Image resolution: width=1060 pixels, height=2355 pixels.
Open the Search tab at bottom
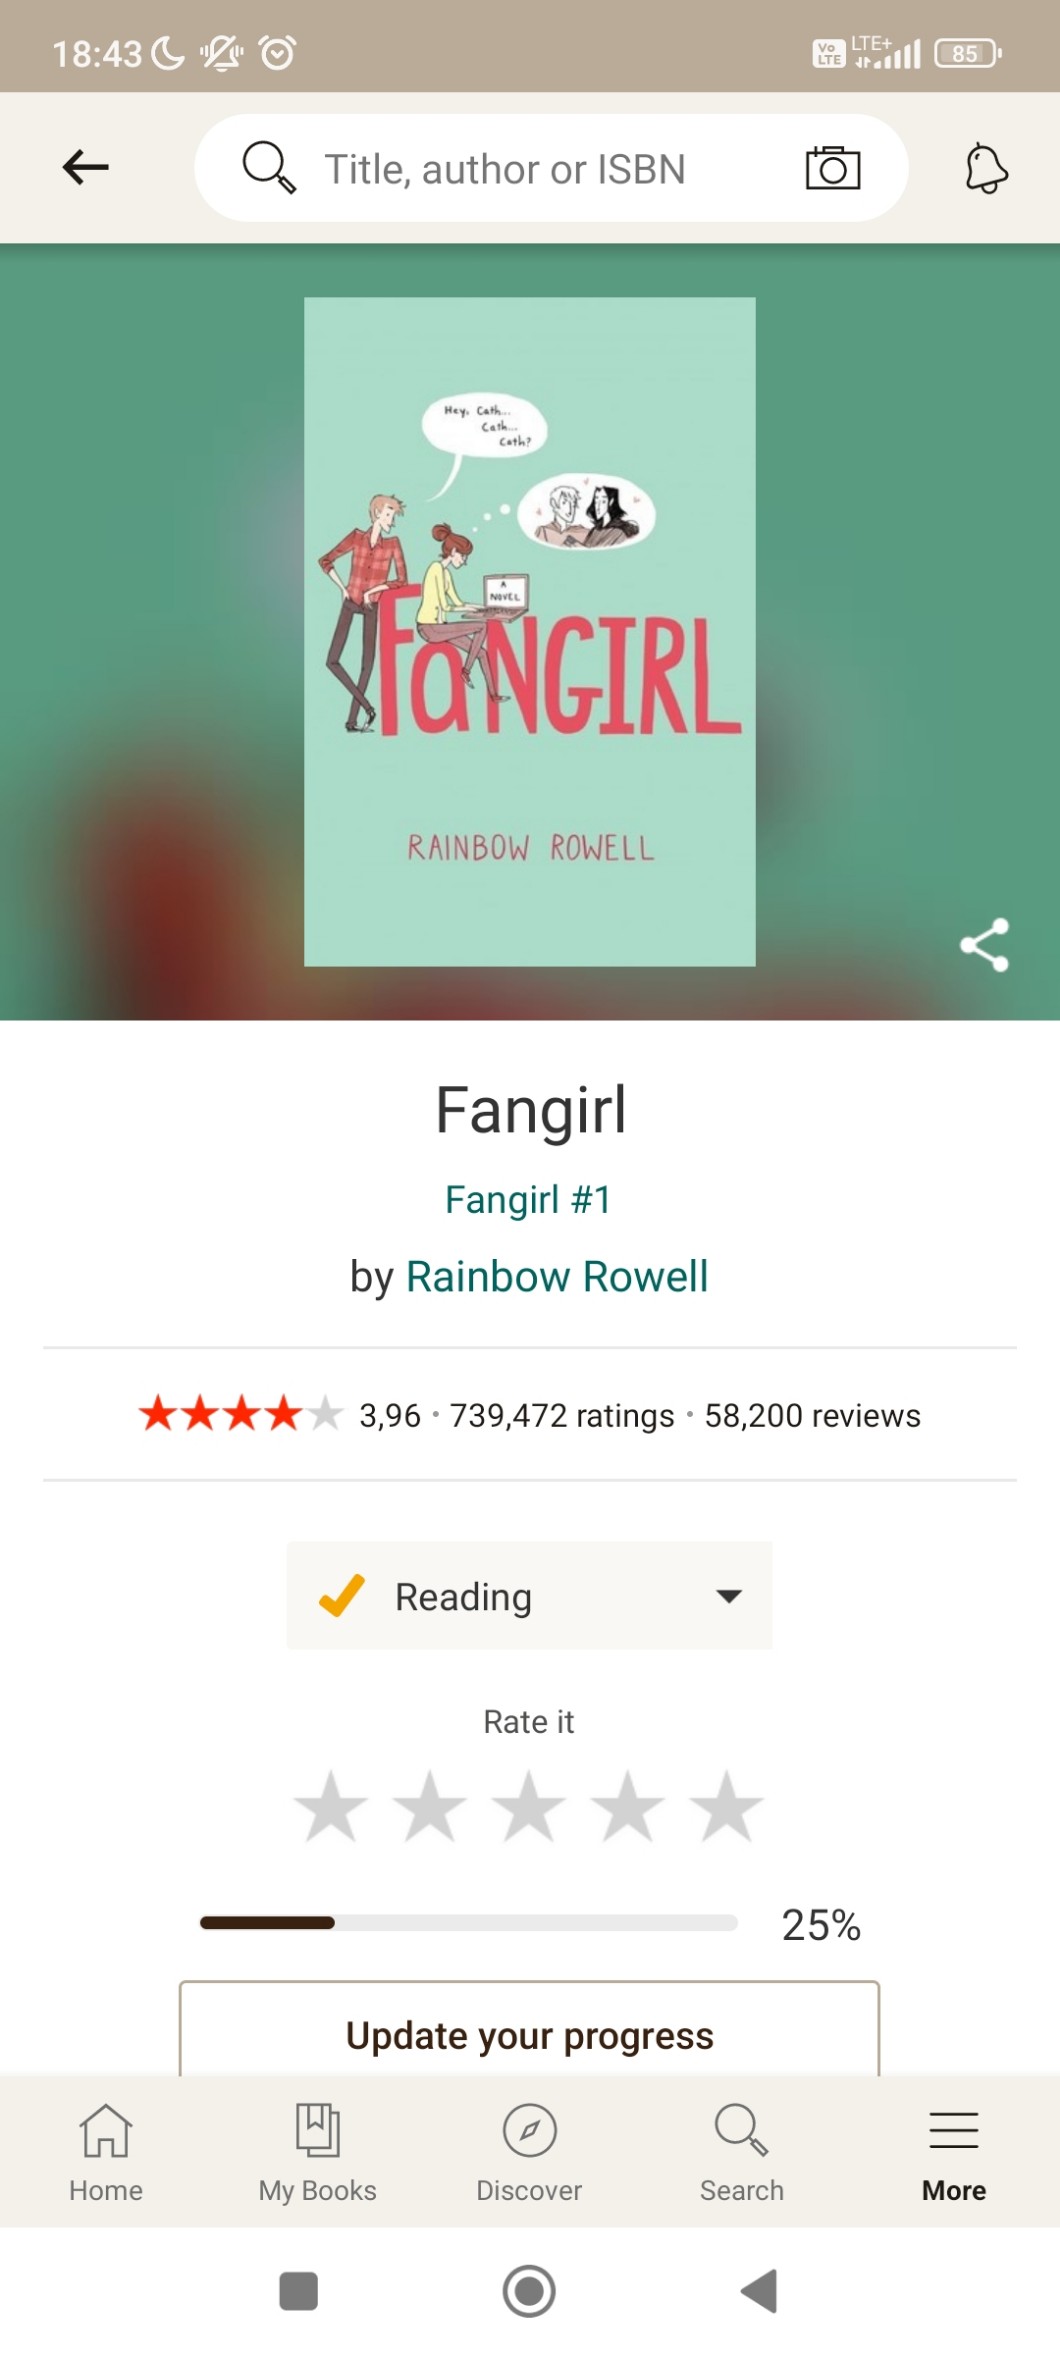[741, 2152]
